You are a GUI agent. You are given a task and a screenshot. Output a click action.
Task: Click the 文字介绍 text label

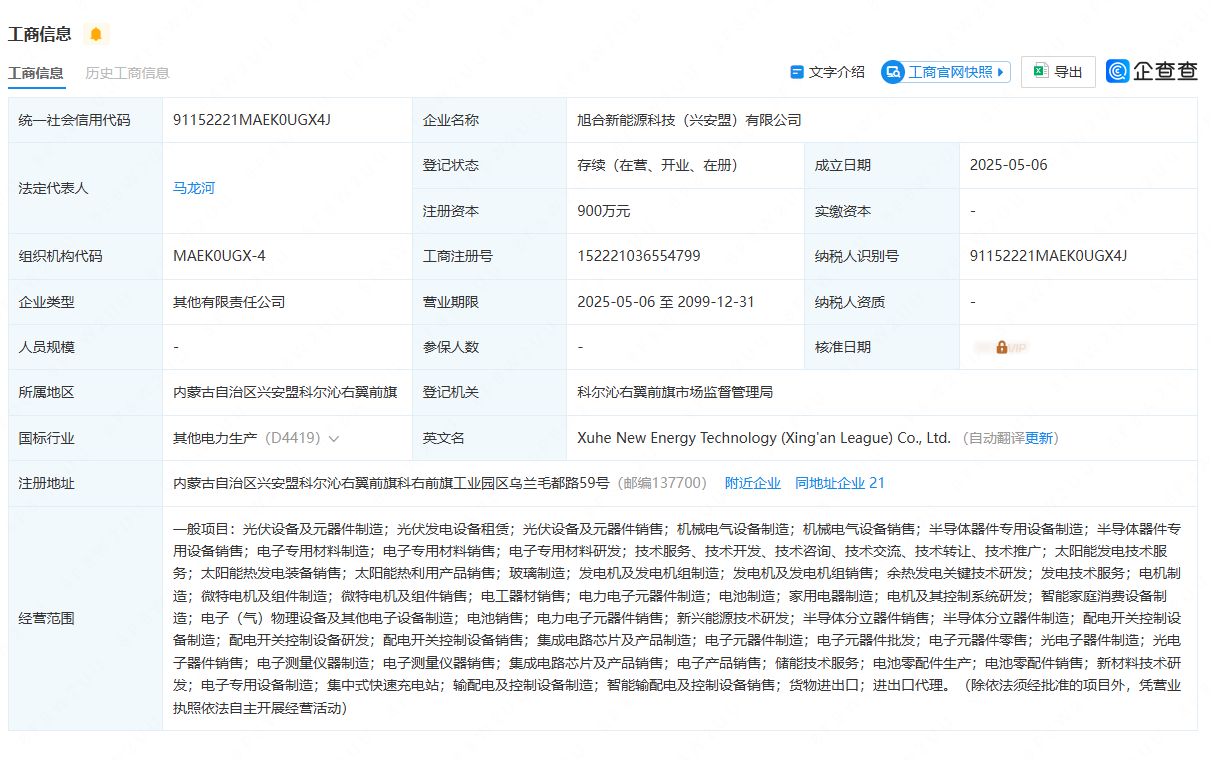tap(836, 72)
